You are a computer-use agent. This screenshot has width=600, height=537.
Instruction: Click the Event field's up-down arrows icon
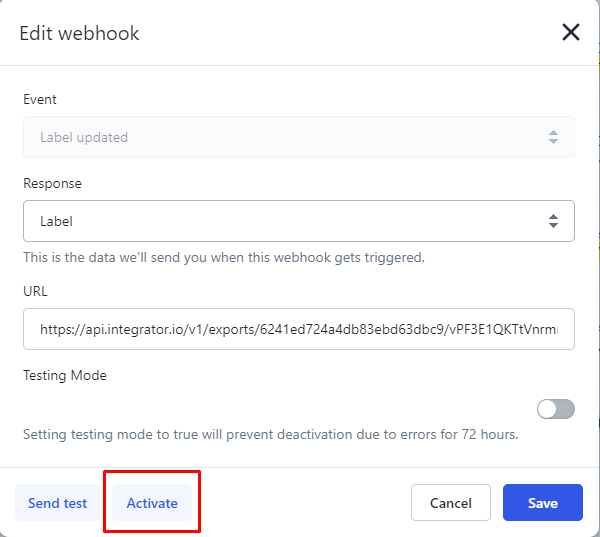(x=553, y=137)
